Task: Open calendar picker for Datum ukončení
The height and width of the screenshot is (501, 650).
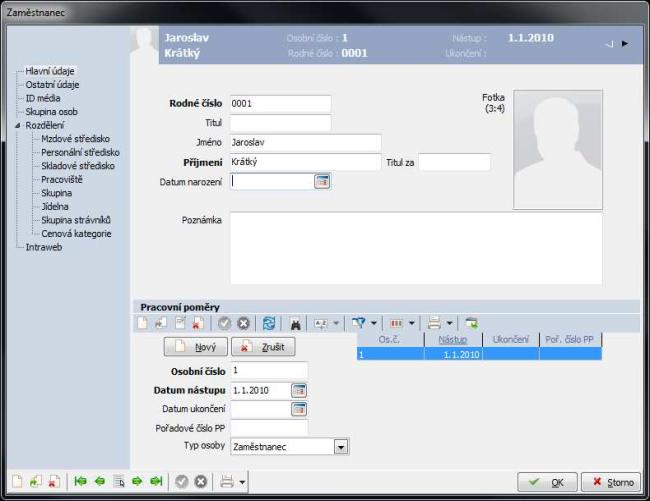Action: 299,409
